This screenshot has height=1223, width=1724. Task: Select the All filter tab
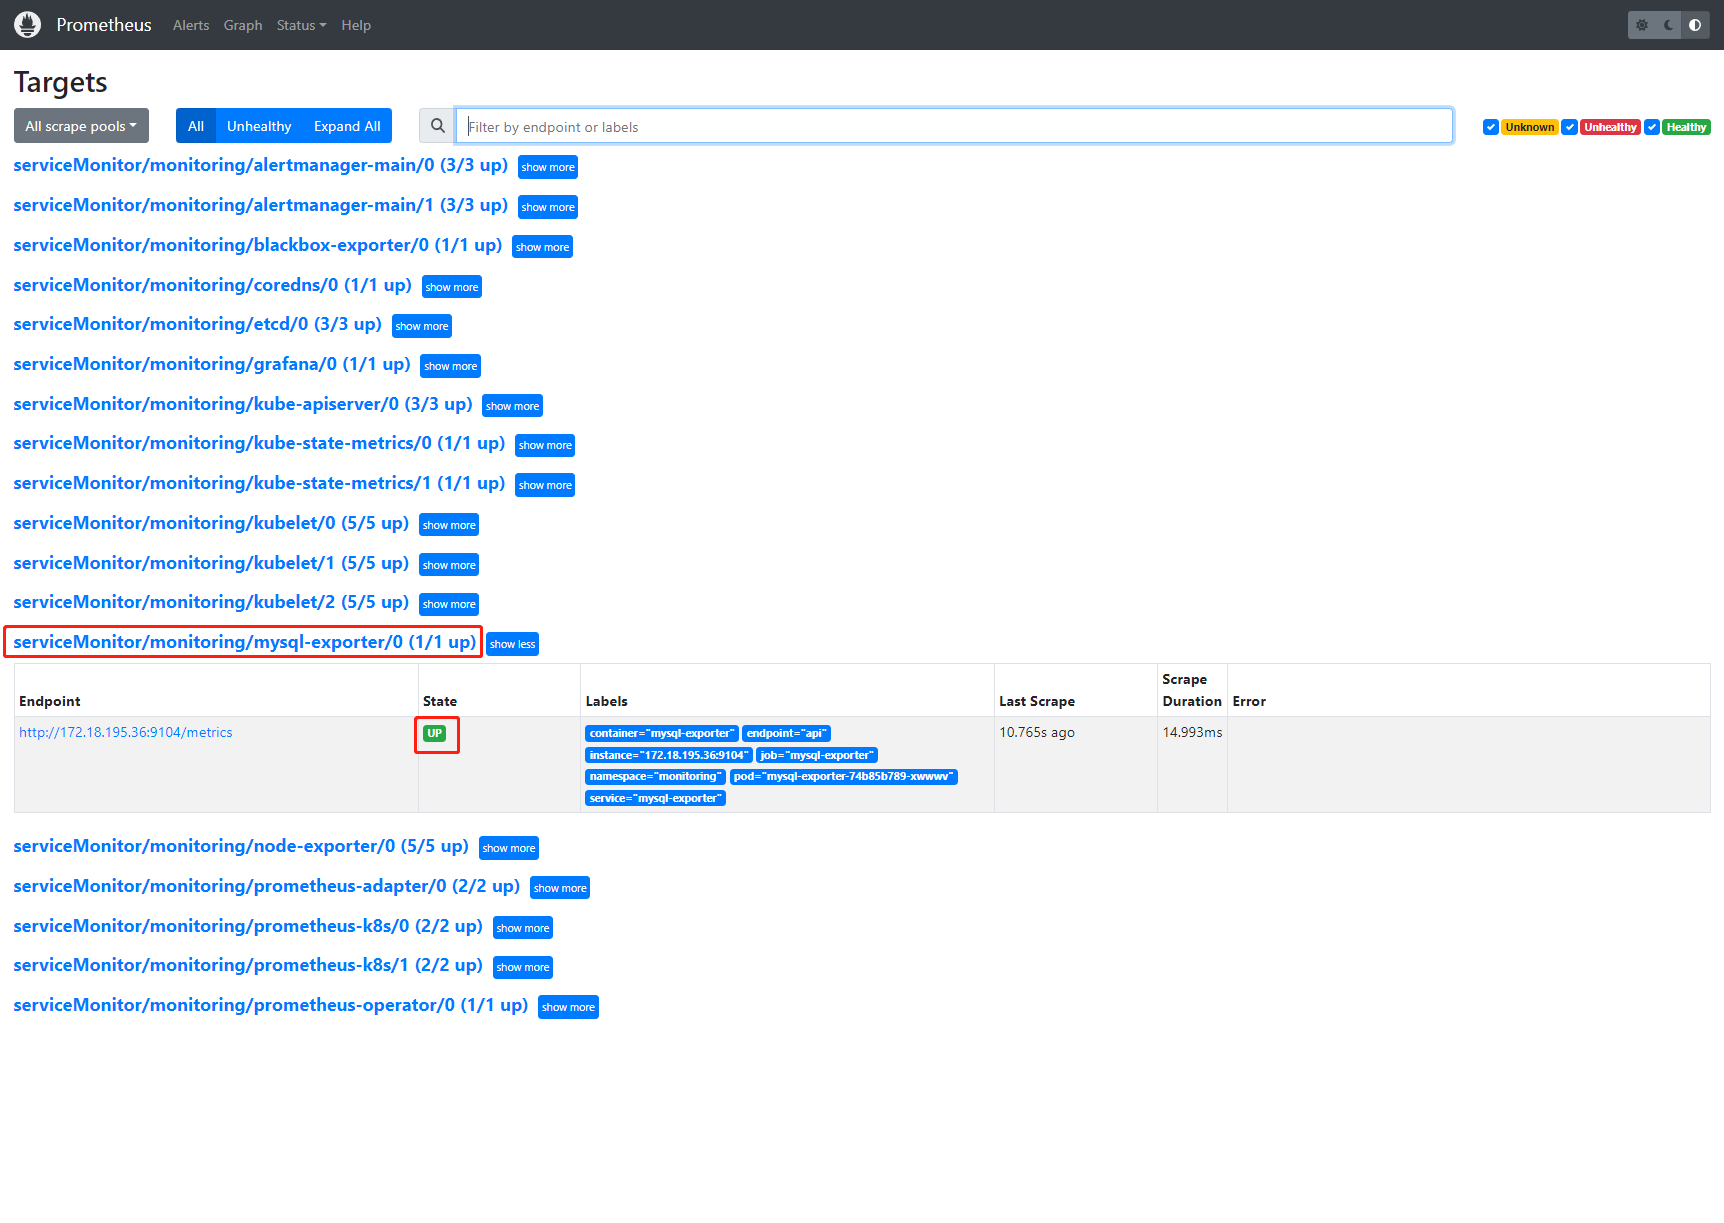(196, 126)
